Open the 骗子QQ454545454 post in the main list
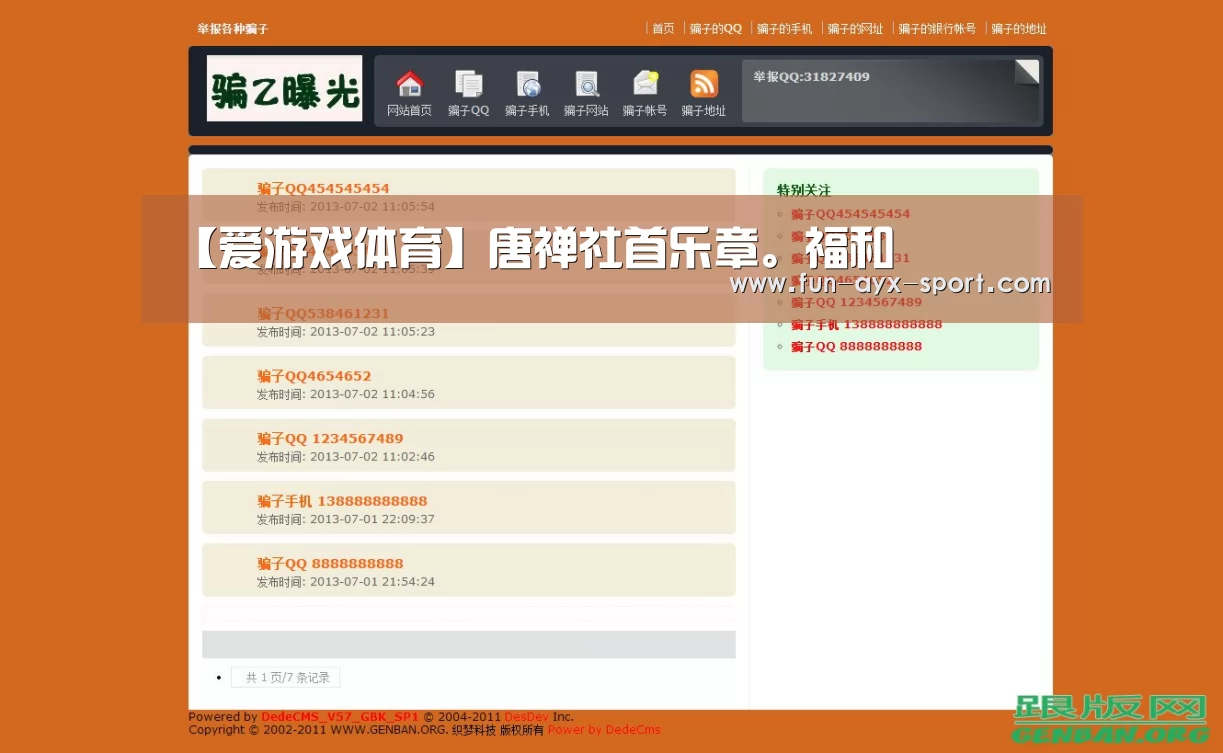Viewport: 1223px width, 753px height. (323, 188)
